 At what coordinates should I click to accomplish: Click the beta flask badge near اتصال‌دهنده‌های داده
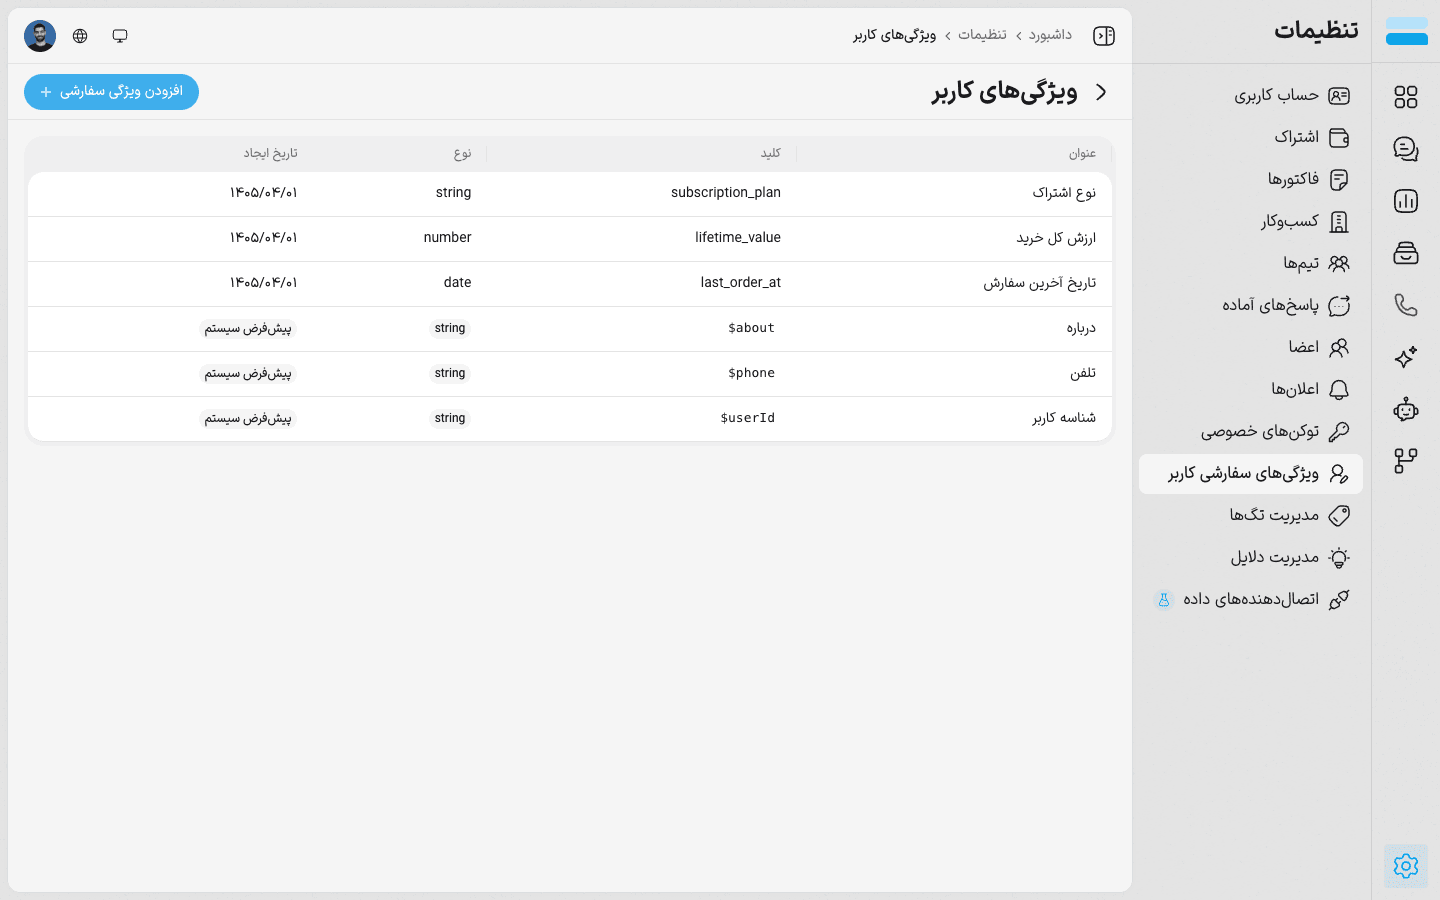(1163, 600)
